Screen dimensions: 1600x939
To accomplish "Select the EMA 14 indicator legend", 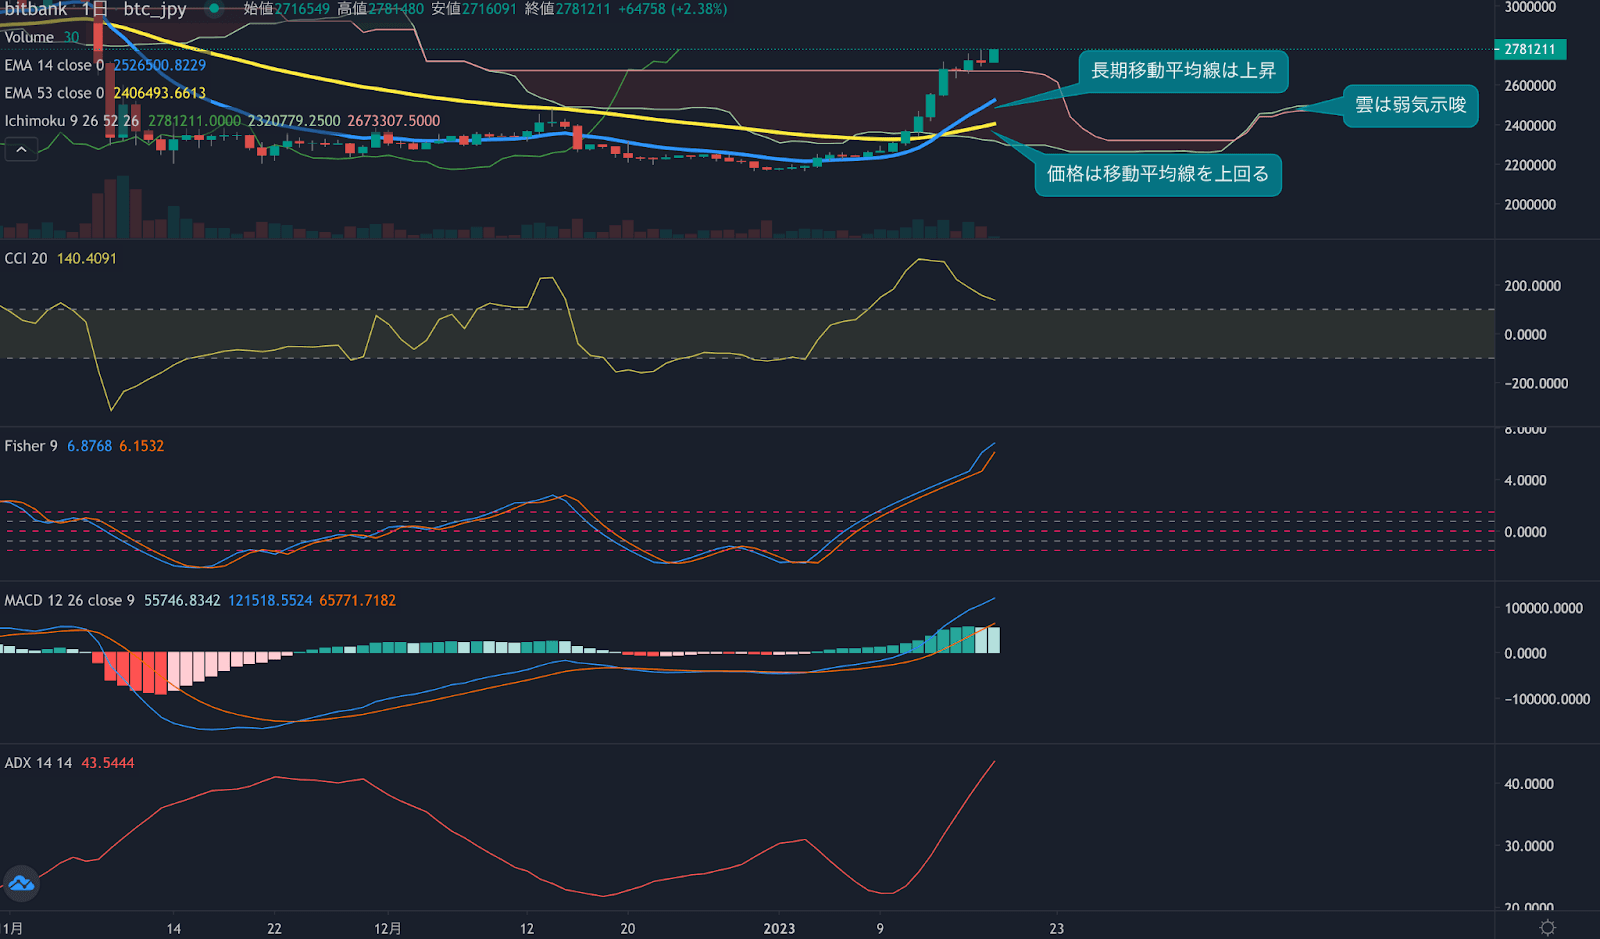I will pyautogui.click(x=54, y=65).
